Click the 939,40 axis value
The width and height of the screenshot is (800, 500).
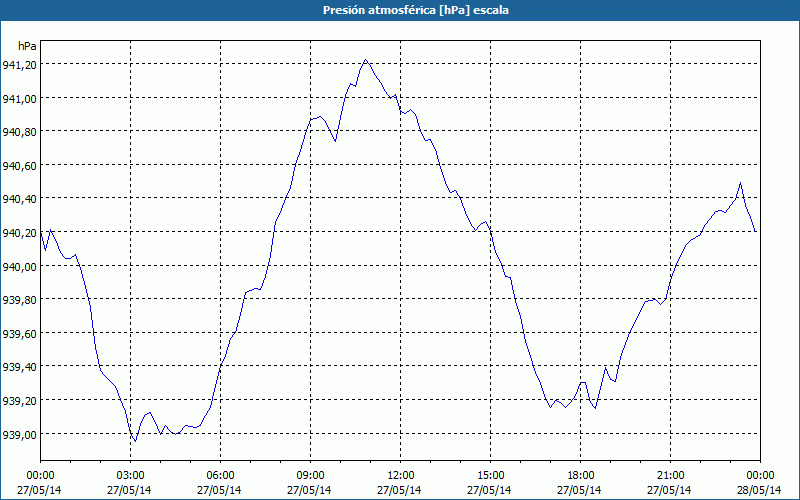pos(19,367)
